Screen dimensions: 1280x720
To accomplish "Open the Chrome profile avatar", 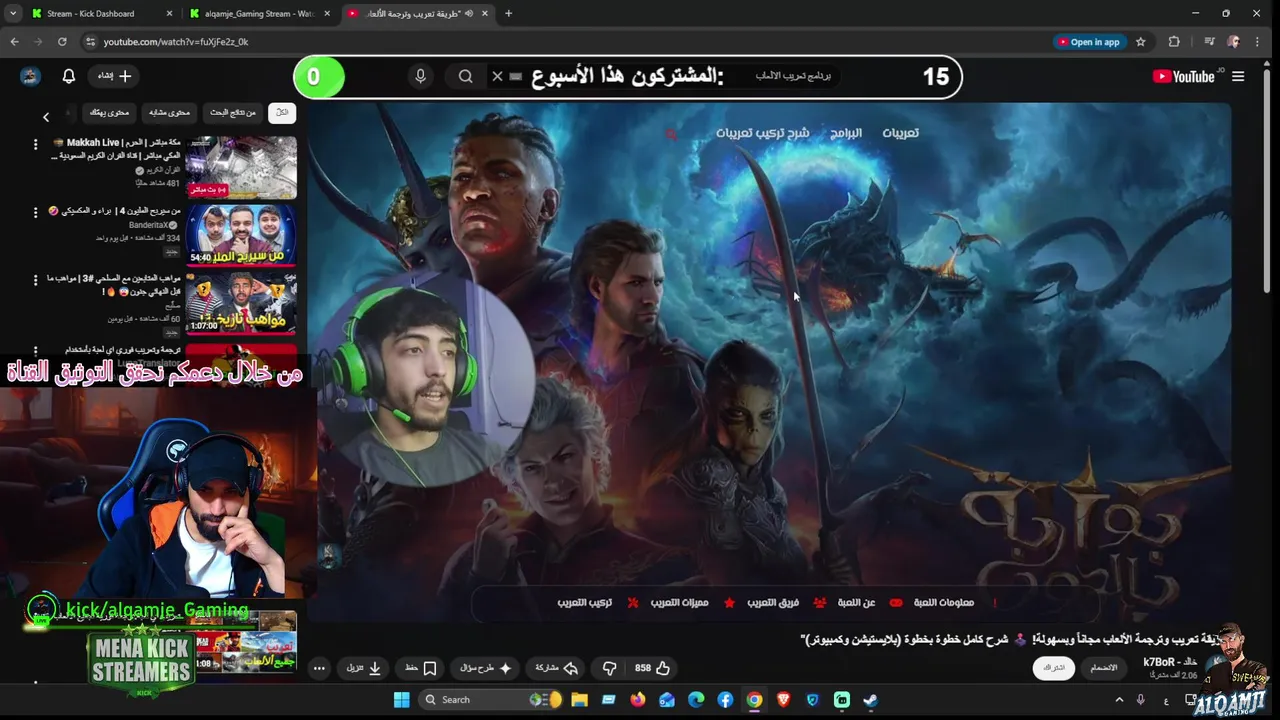I will 1233,42.
